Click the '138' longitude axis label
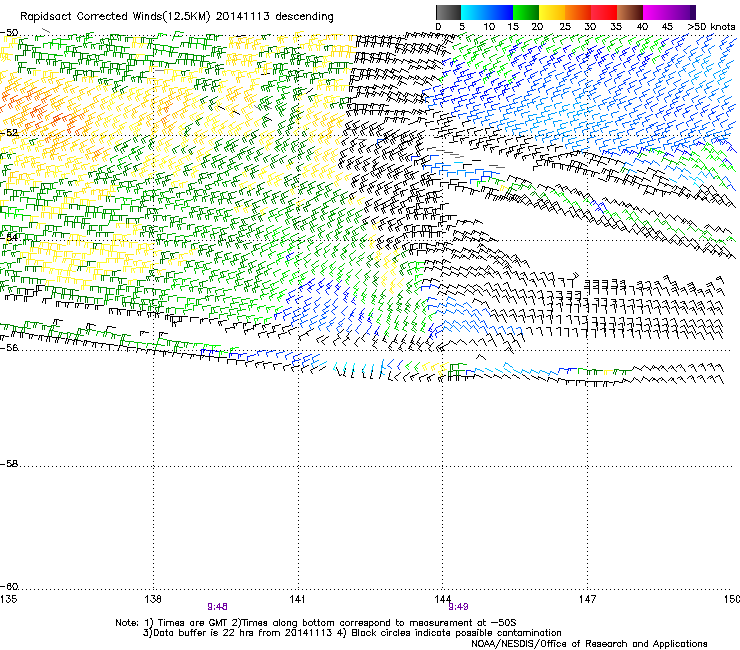This screenshot has height=650, width=740. coord(153,599)
